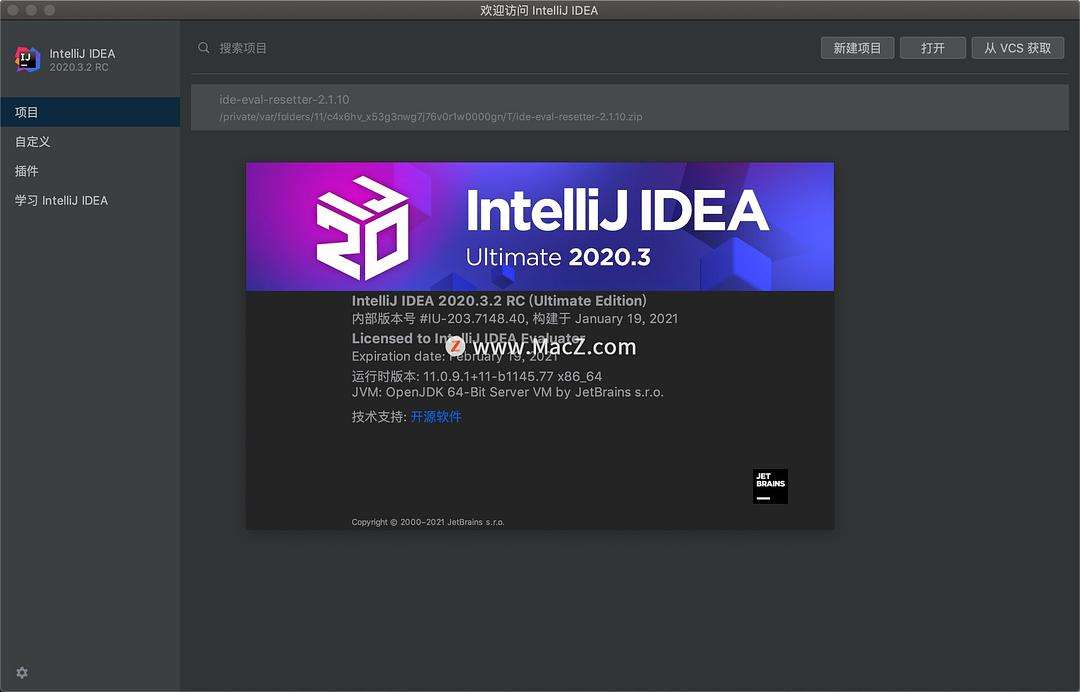
Task: Open settings with the gear icon
Action: [22, 674]
